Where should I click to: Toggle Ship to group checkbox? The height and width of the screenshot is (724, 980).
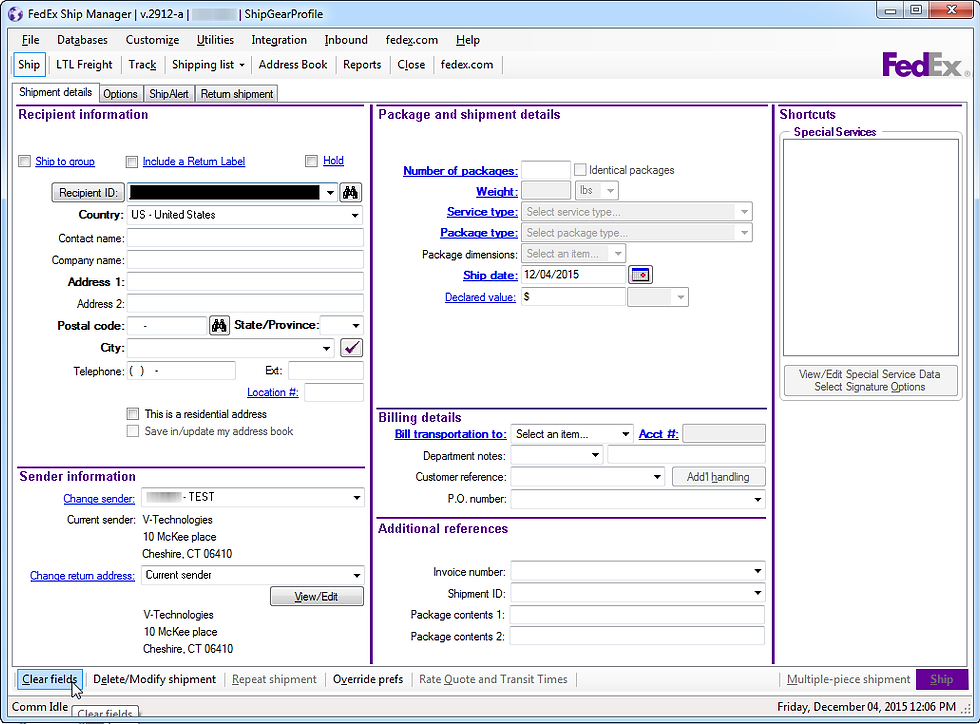pyautogui.click(x=24, y=161)
